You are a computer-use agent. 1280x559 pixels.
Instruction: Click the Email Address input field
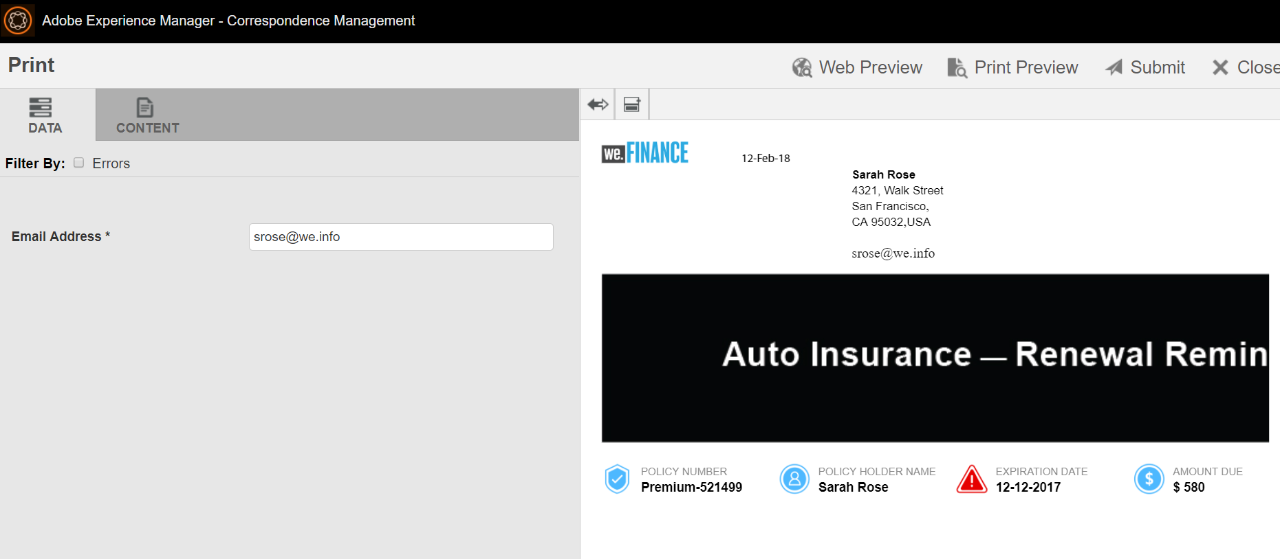point(401,237)
